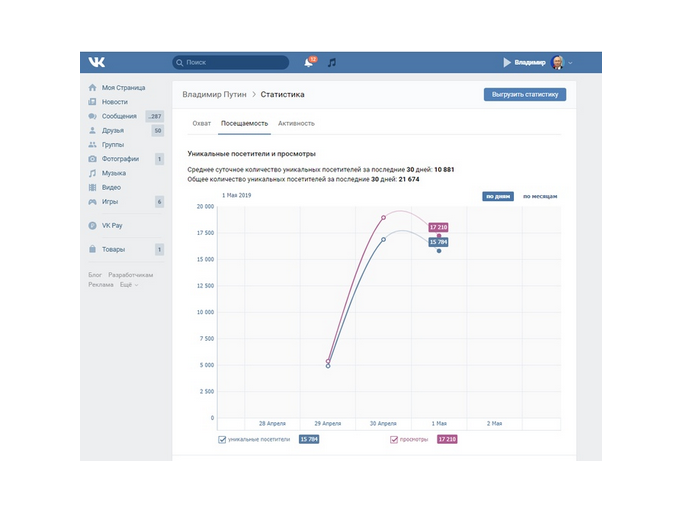Open VK Pay link
682x512 pixels.
(112, 225)
